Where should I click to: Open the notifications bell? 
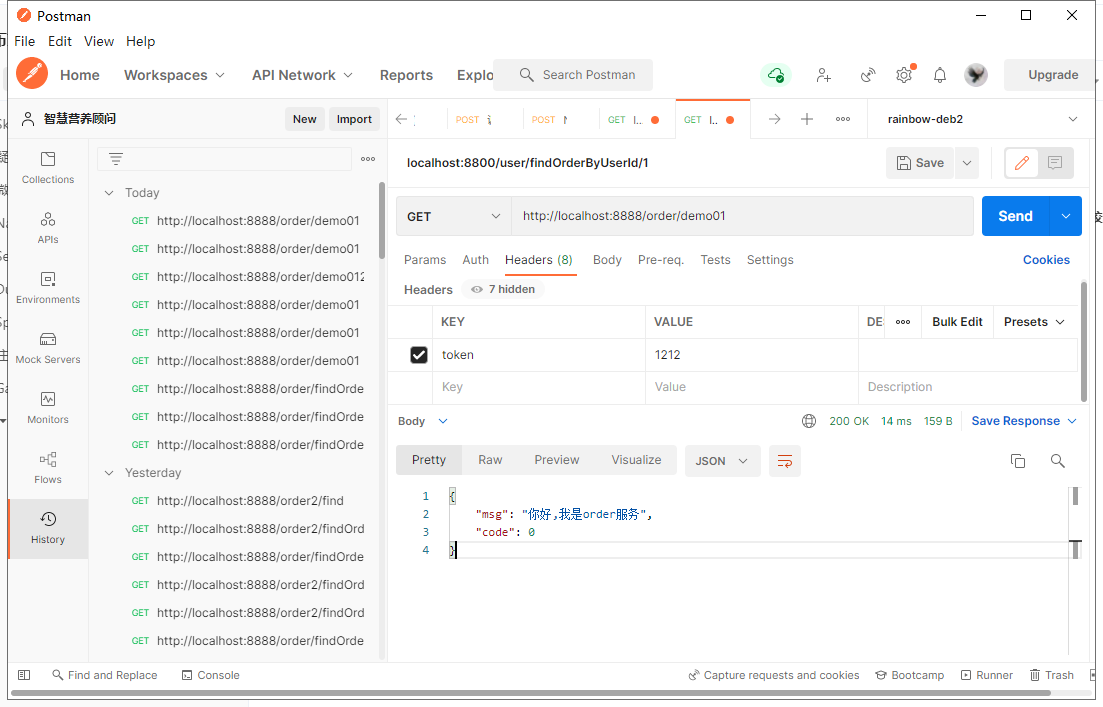(x=940, y=75)
